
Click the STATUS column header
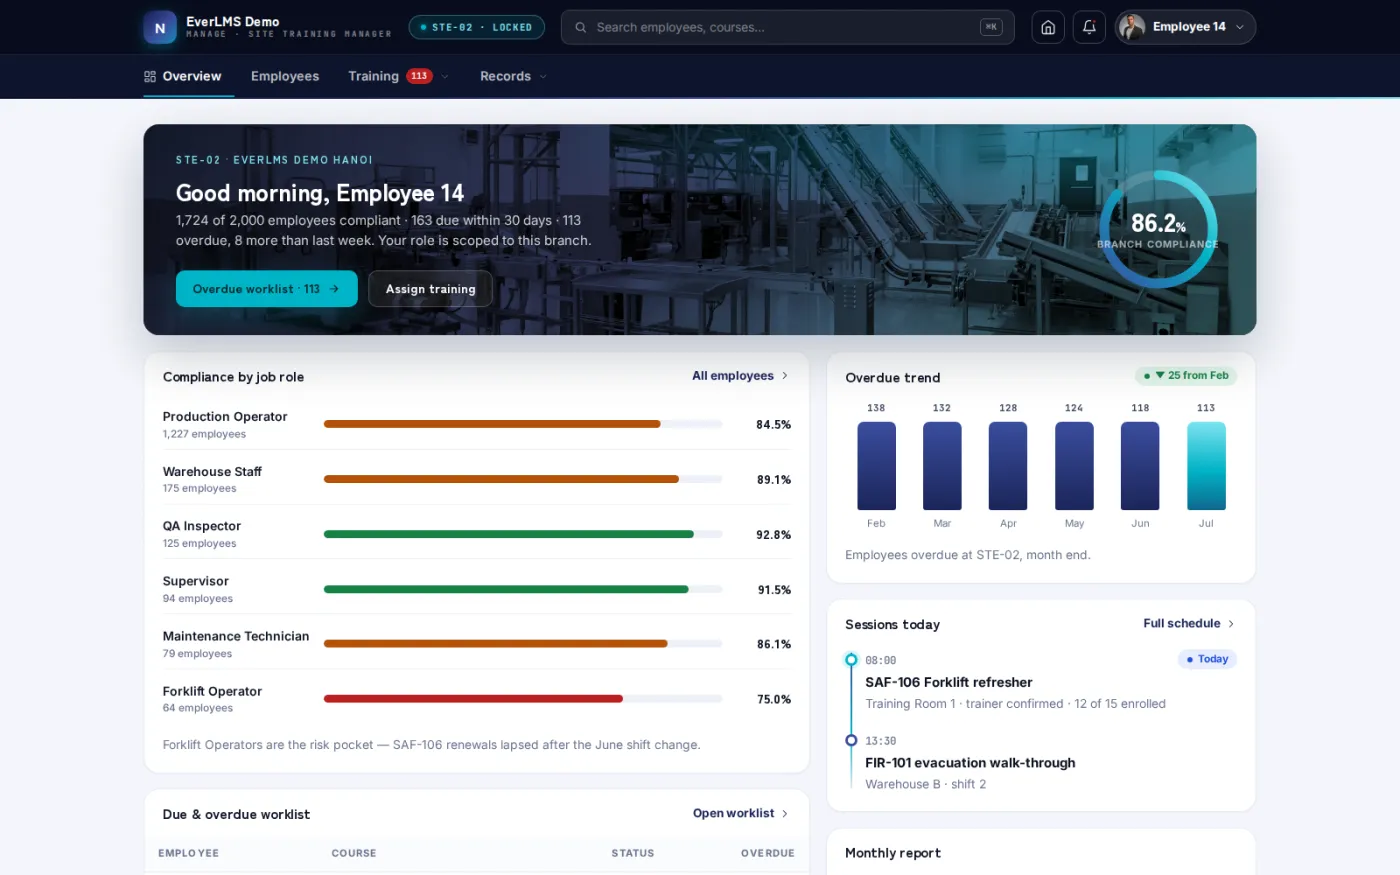coord(633,853)
